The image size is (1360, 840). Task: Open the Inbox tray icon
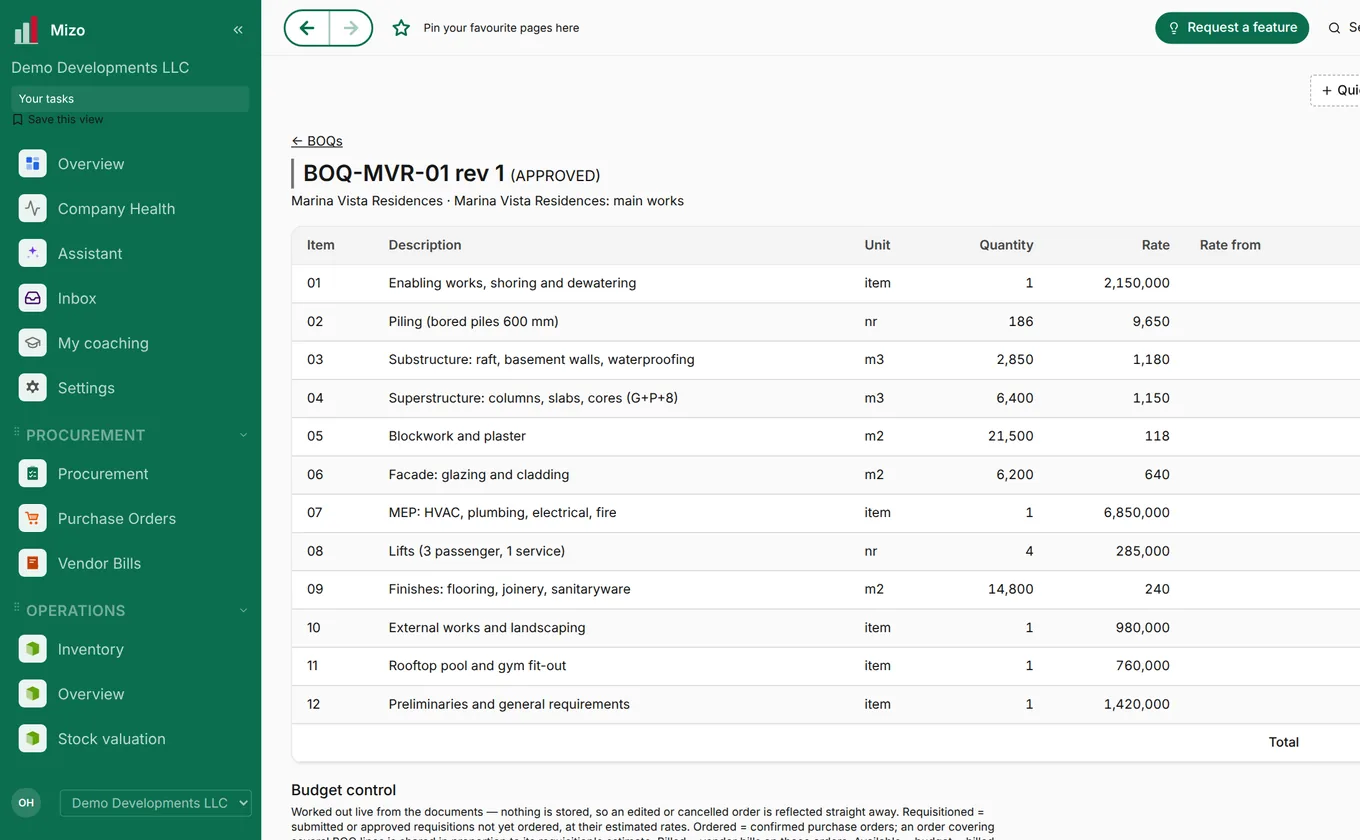33,298
